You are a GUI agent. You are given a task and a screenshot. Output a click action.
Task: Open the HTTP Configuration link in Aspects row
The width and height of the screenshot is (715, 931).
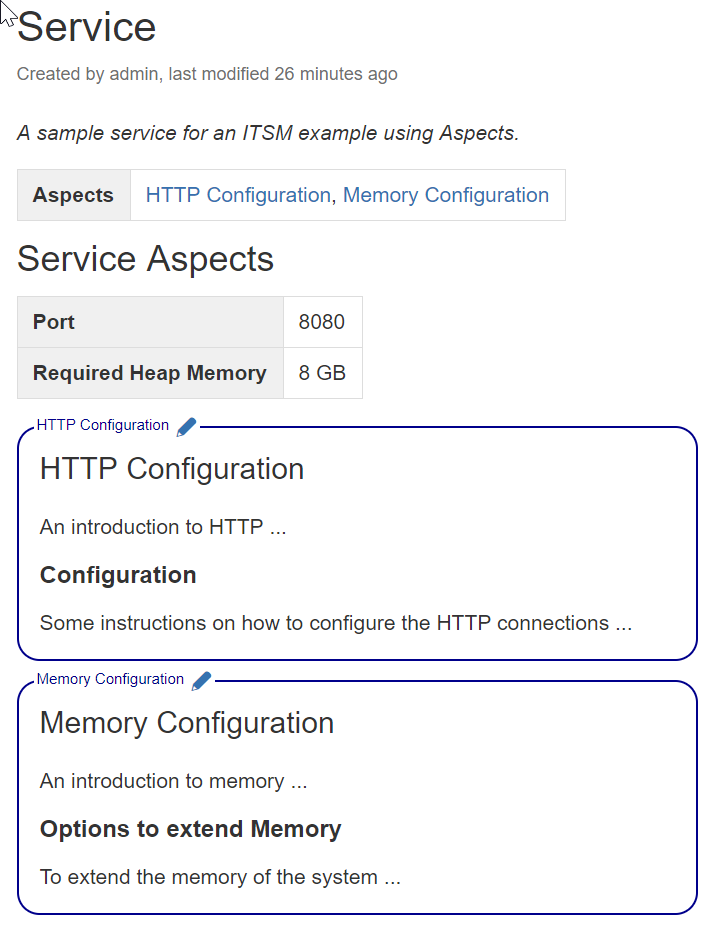pos(237,195)
